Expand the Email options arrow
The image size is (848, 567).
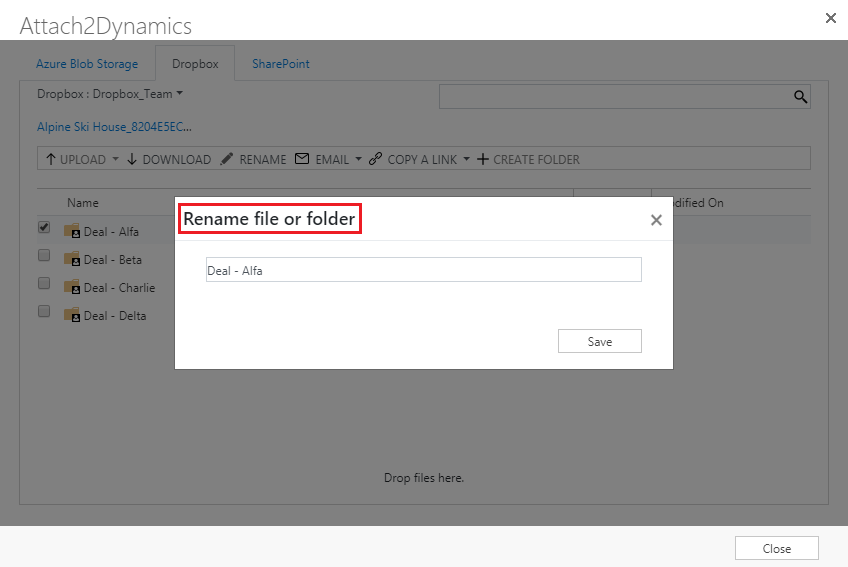[358, 159]
